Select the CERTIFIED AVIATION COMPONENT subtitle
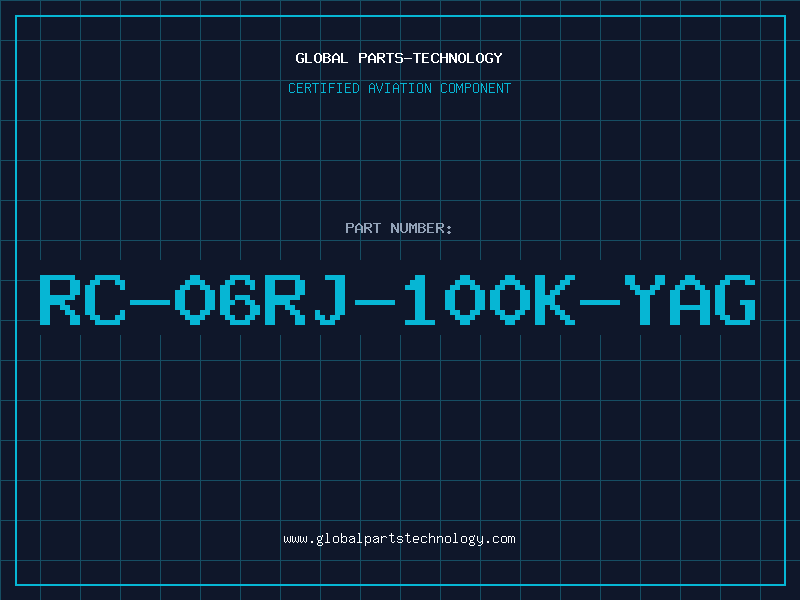Screen dimensions: 800x600 pos(399,88)
